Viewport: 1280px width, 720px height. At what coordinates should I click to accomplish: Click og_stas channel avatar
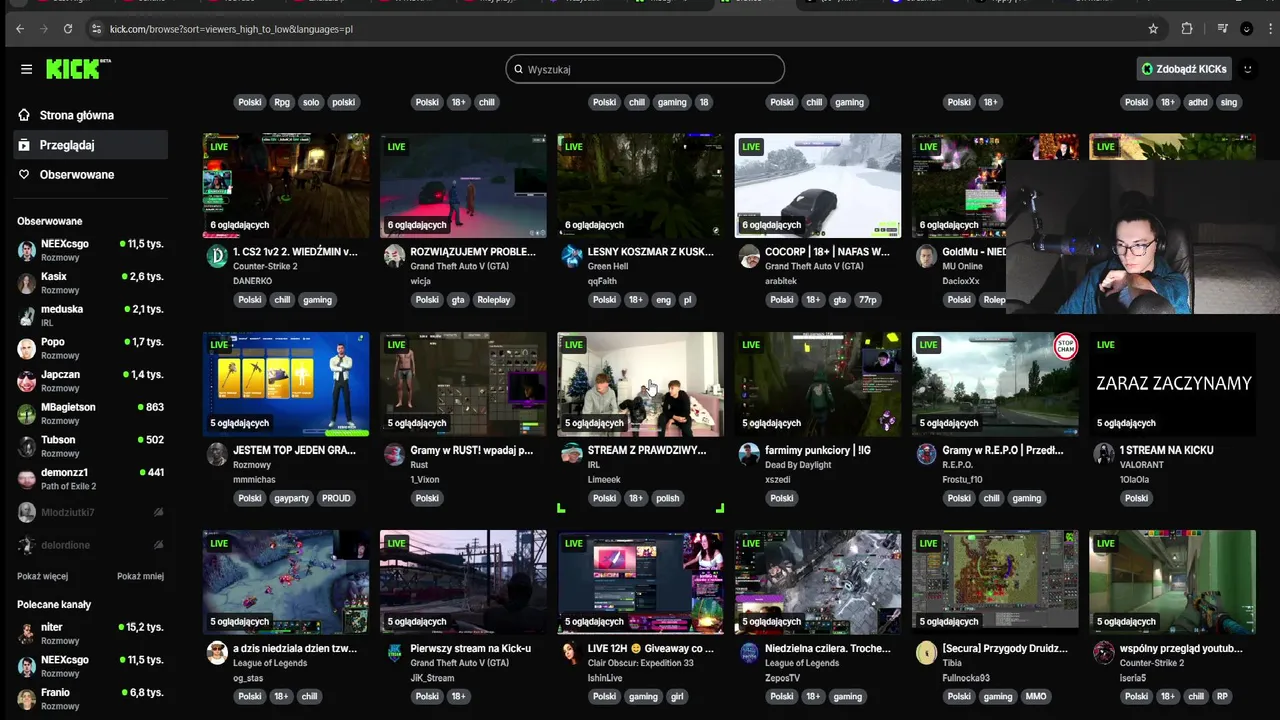pos(217,653)
